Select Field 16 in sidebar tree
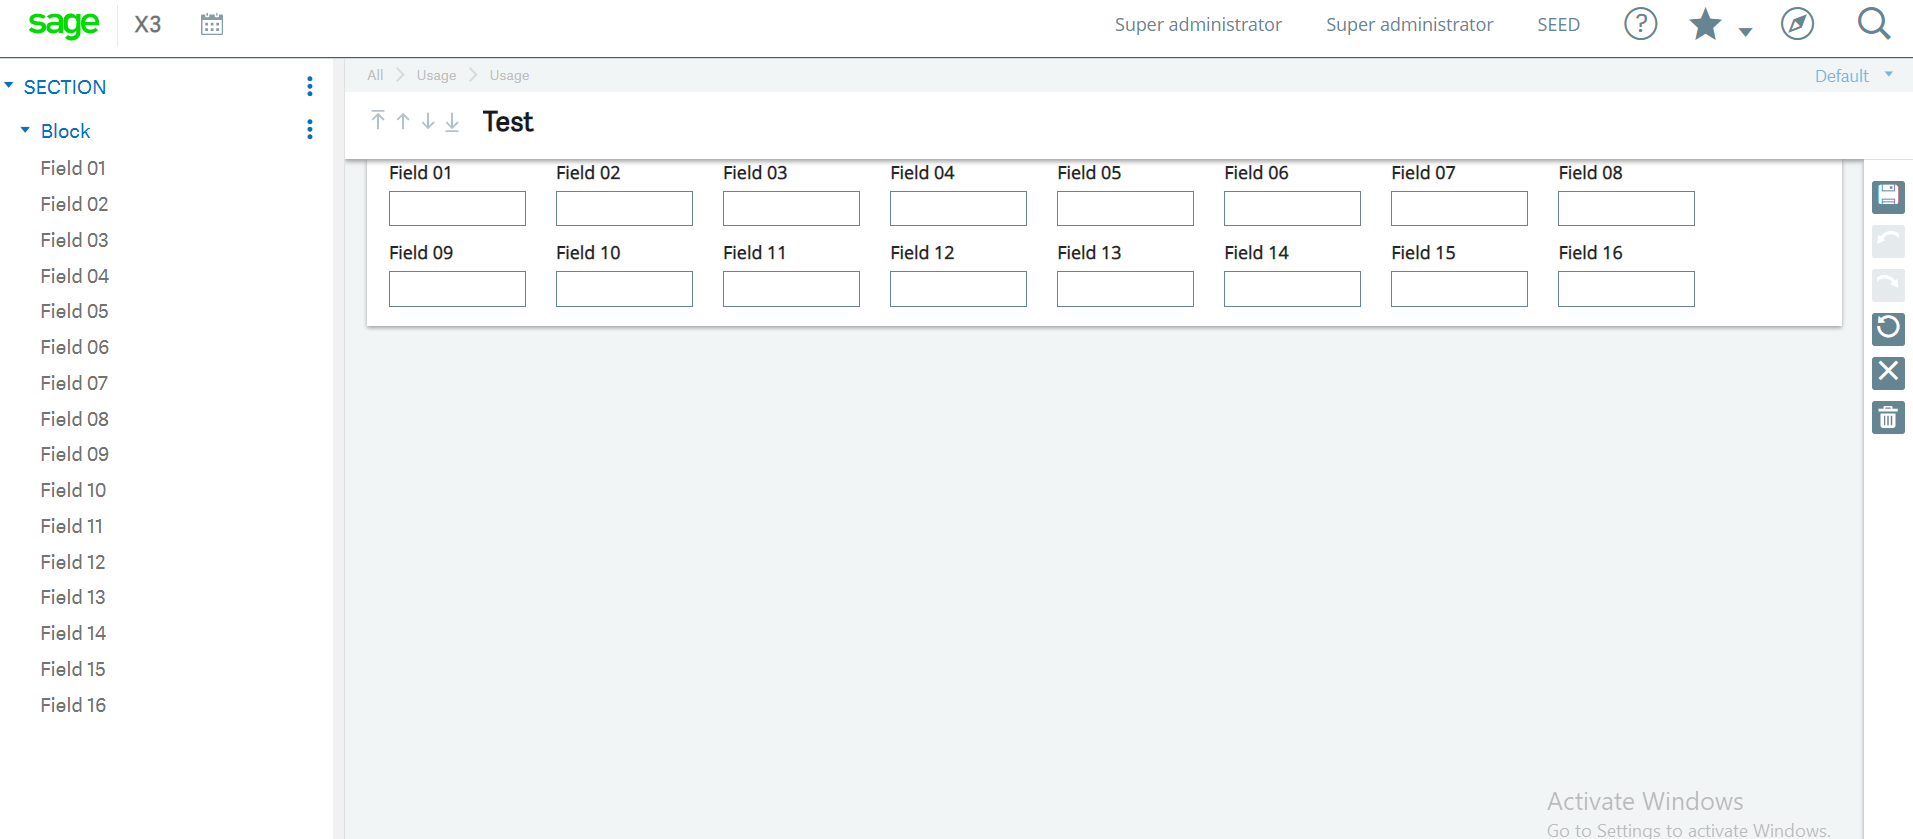 pyautogui.click(x=73, y=705)
